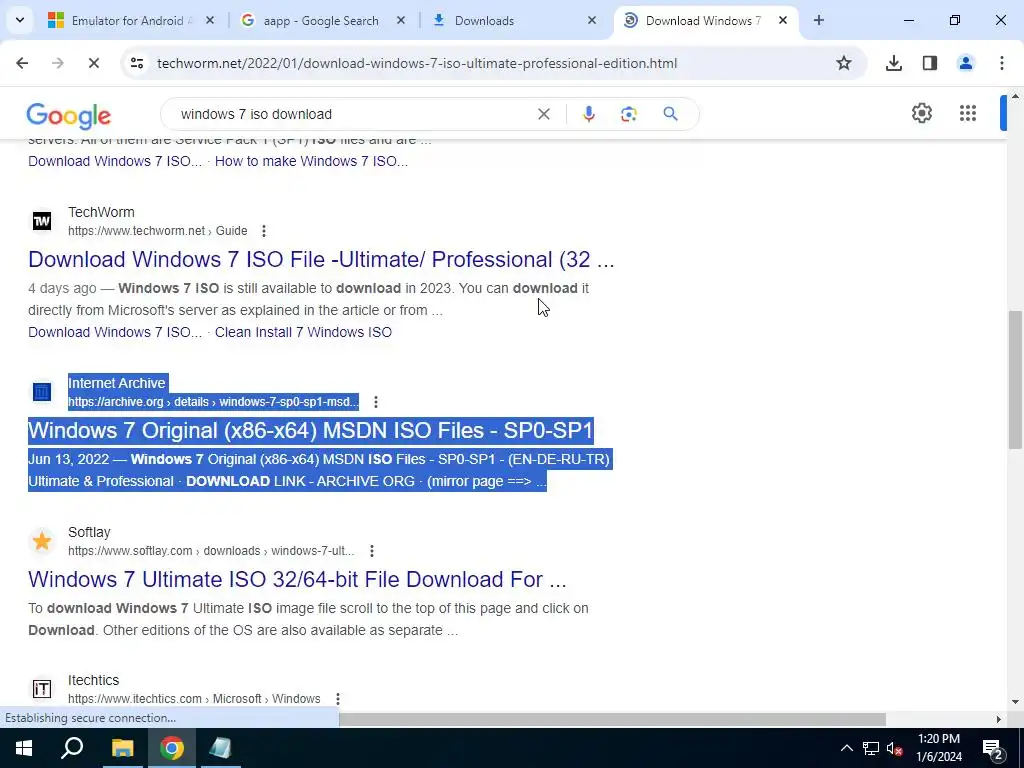Image resolution: width=1024 pixels, height=768 pixels.
Task: Open clock showing 1:20 PM
Action: [939, 748]
